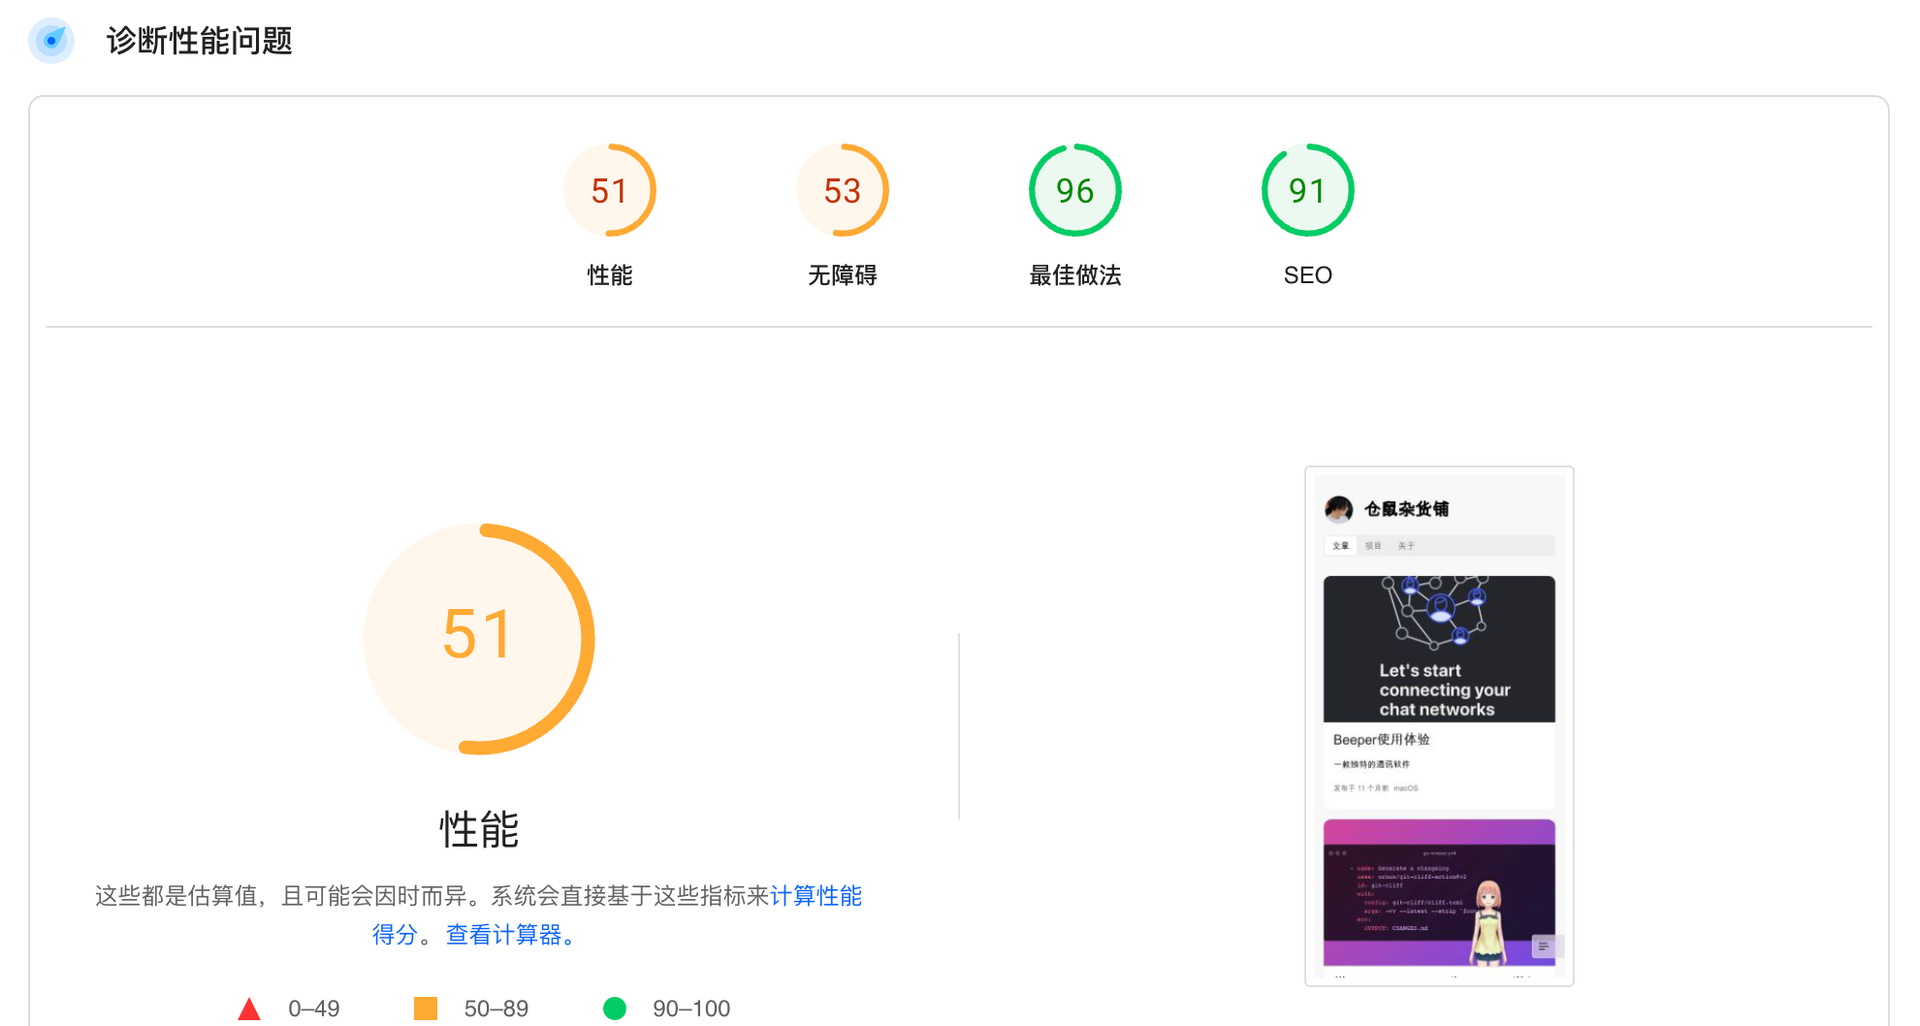
Task: Click the blue diagnostics icon beside the heading
Action: click(51, 41)
